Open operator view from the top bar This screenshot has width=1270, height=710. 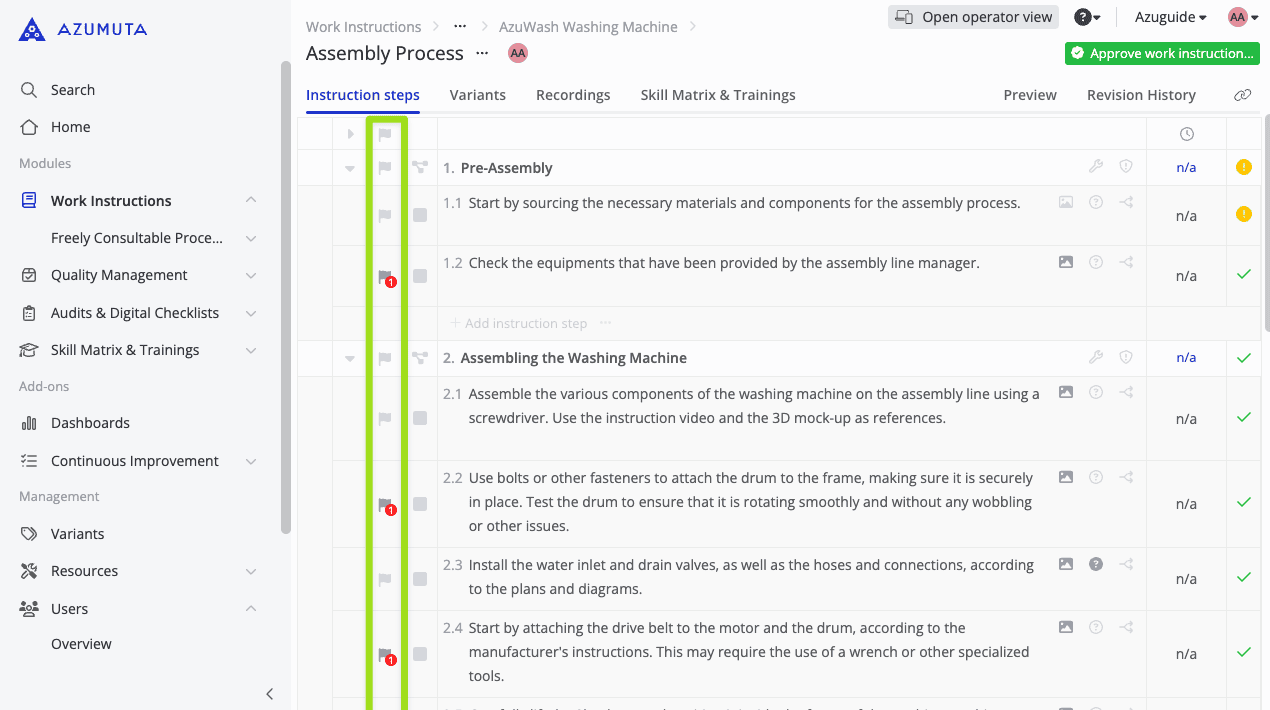(972, 17)
